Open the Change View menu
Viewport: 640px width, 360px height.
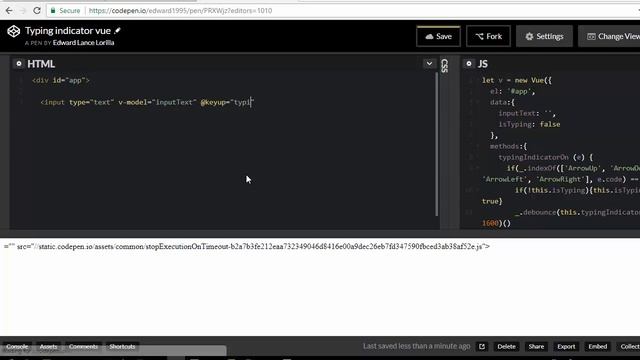point(610,36)
